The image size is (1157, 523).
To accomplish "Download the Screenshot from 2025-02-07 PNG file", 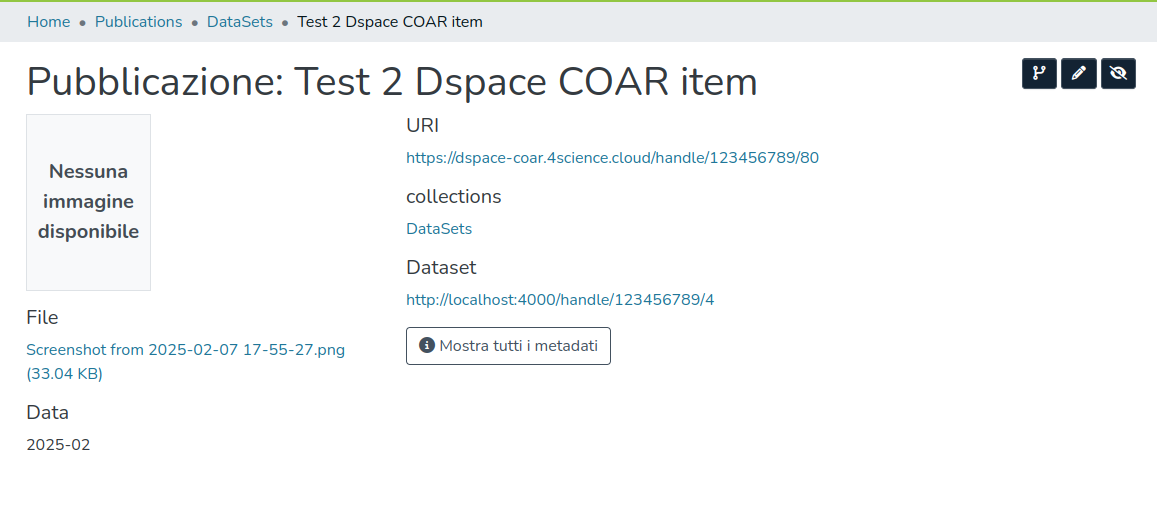I will tap(185, 350).
